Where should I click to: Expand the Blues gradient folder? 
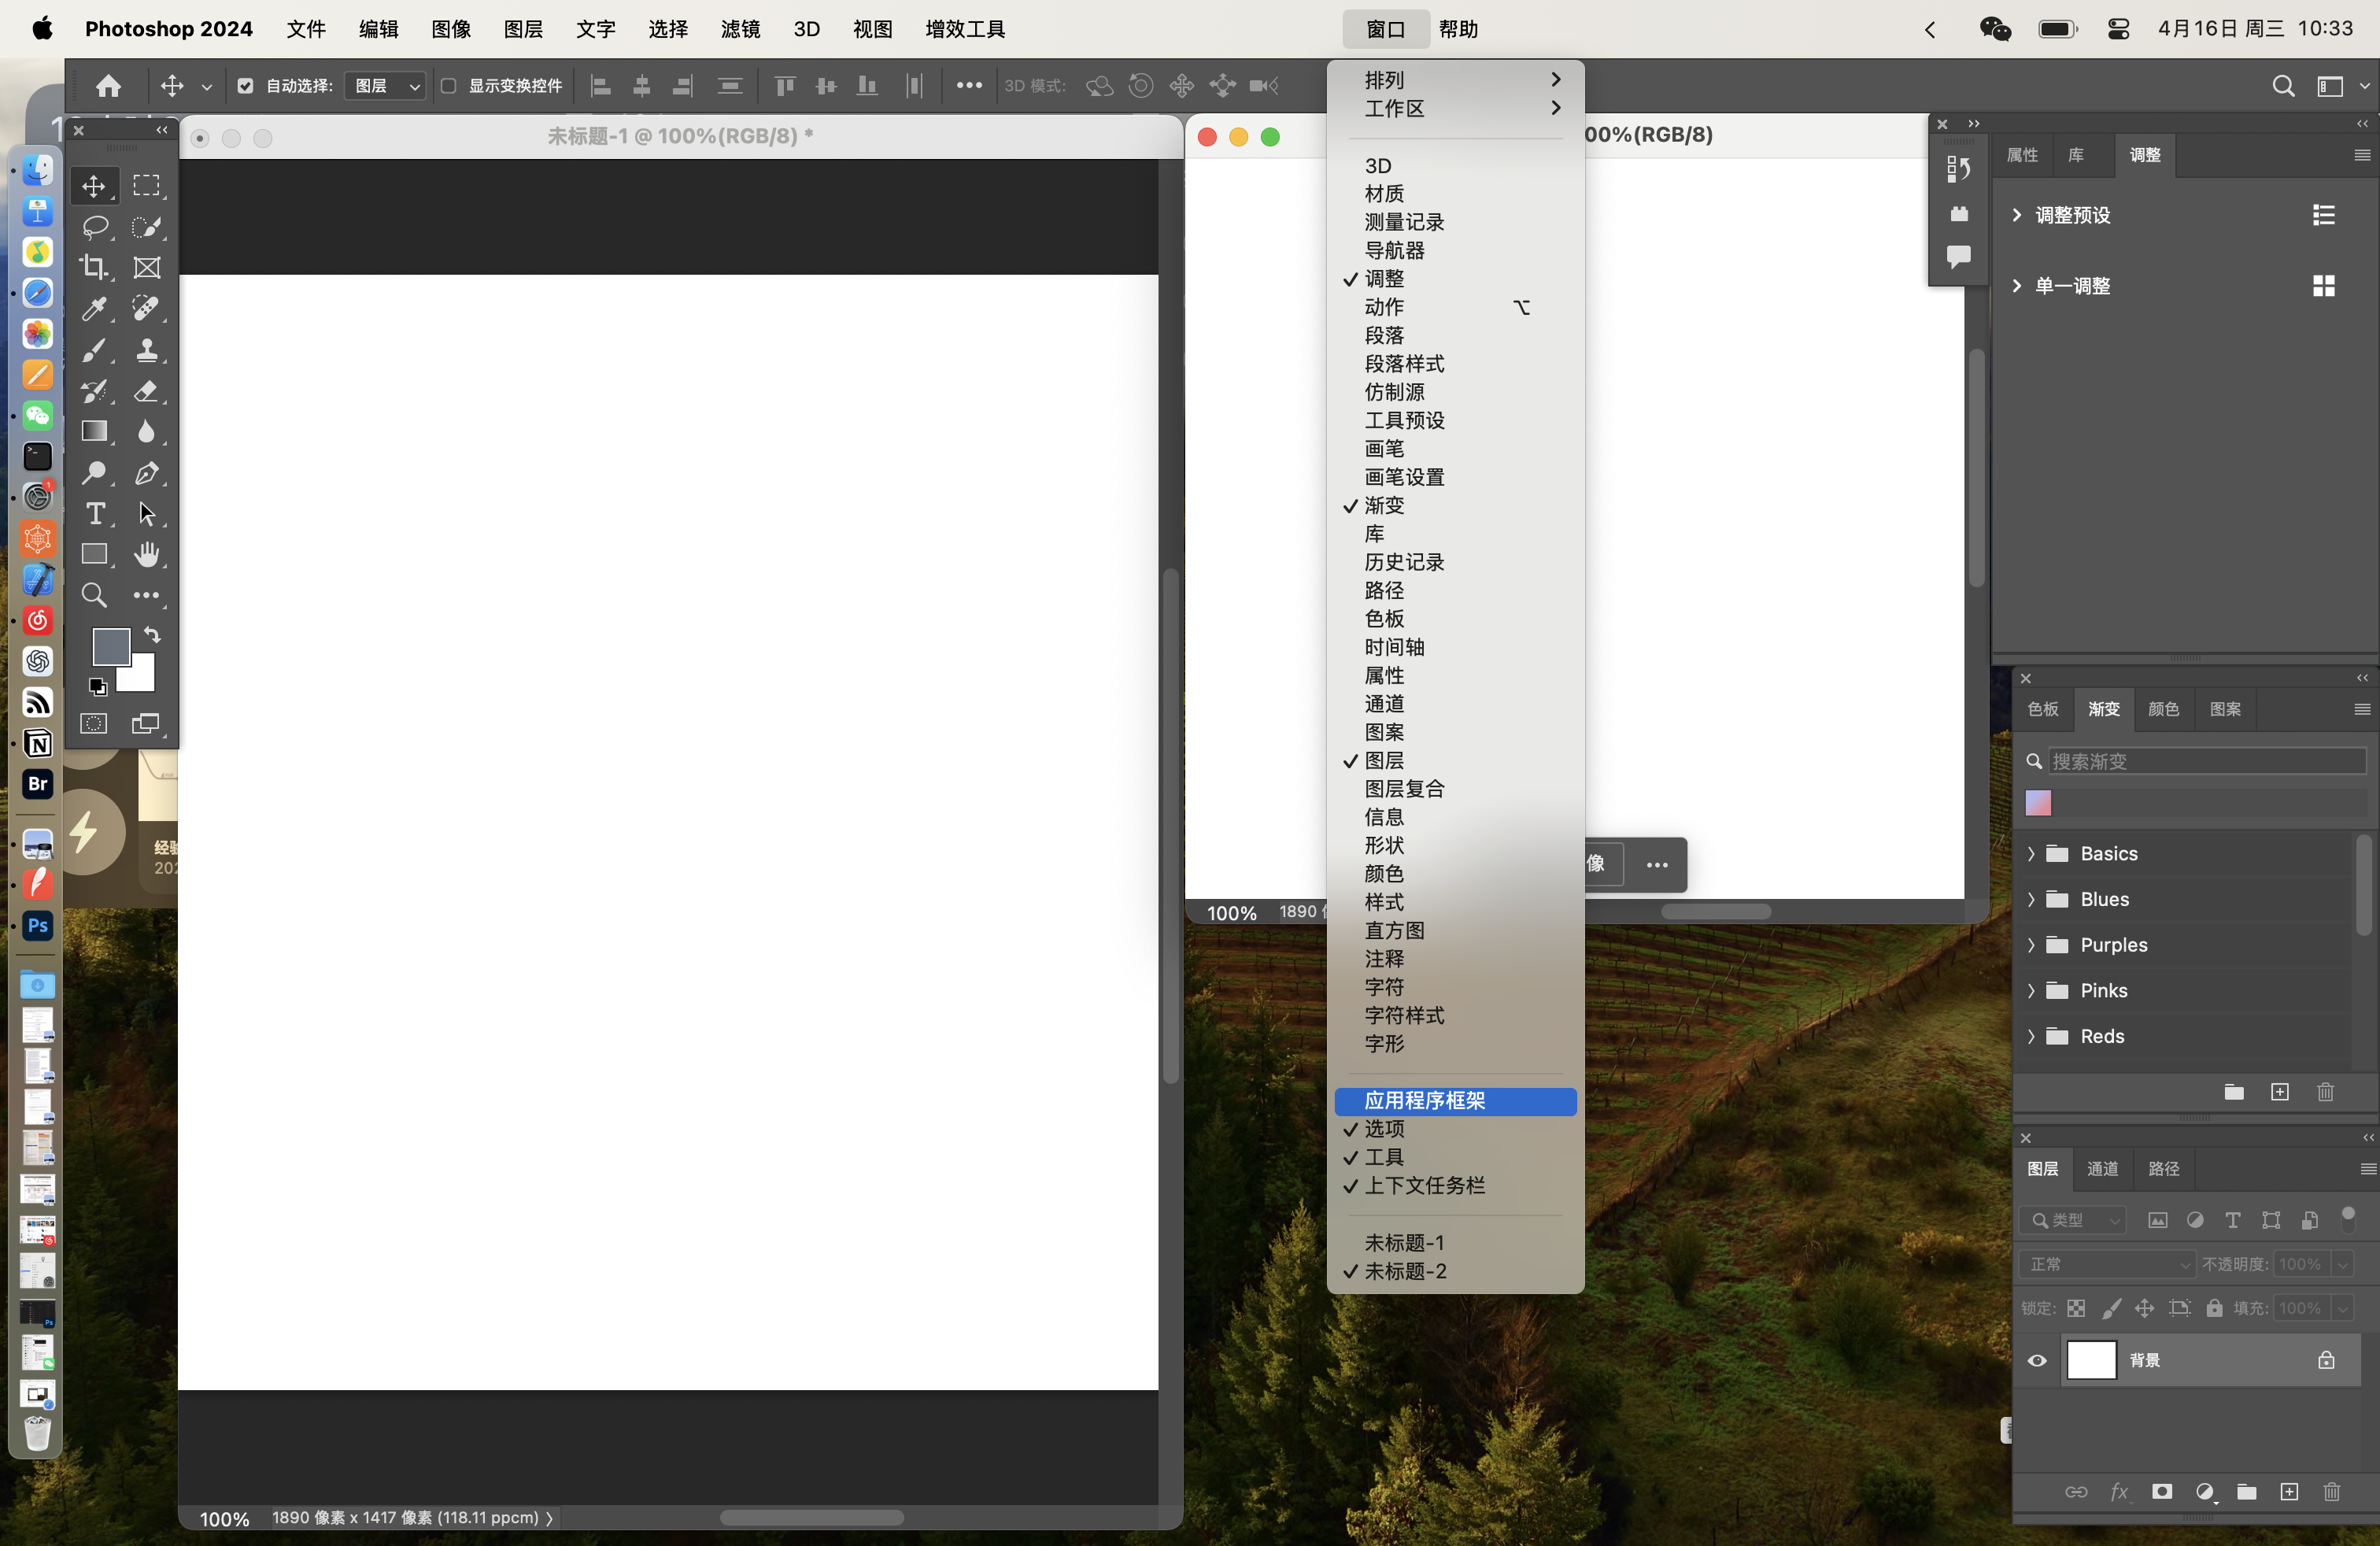tap(2031, 899)
